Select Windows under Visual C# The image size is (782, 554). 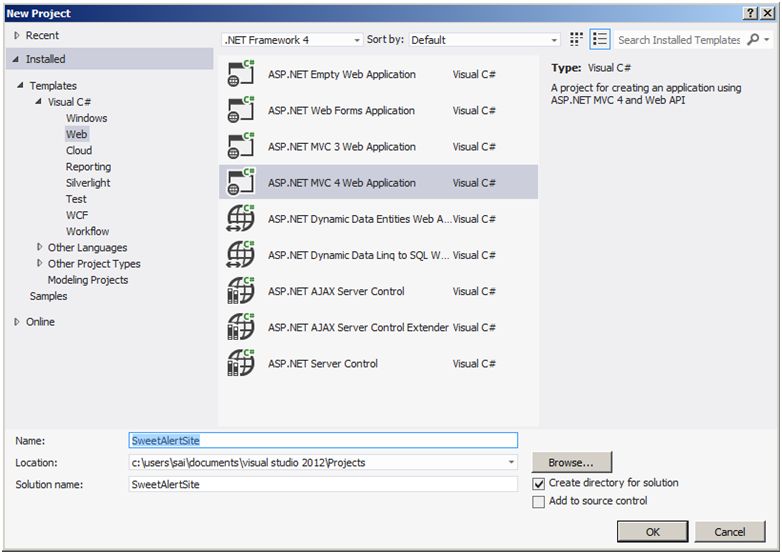click(86, 118)
